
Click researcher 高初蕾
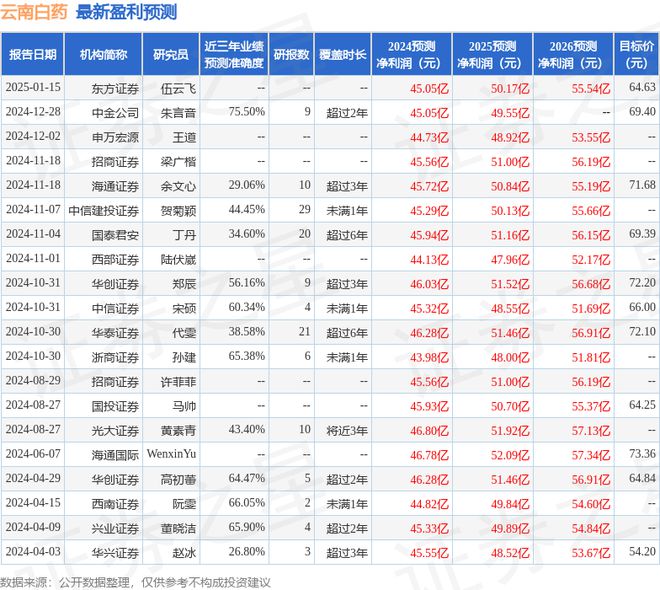click(x=178, y=479)
